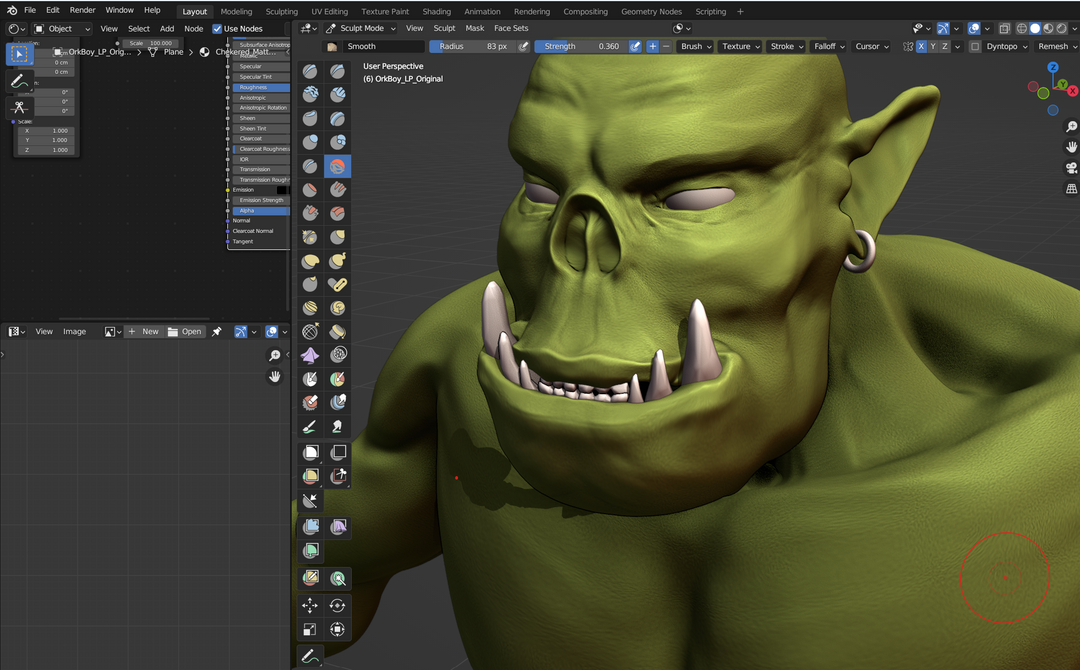Switch to the Shading workspace tab
The image size is (1080, 670).
[x=437, y=11]
